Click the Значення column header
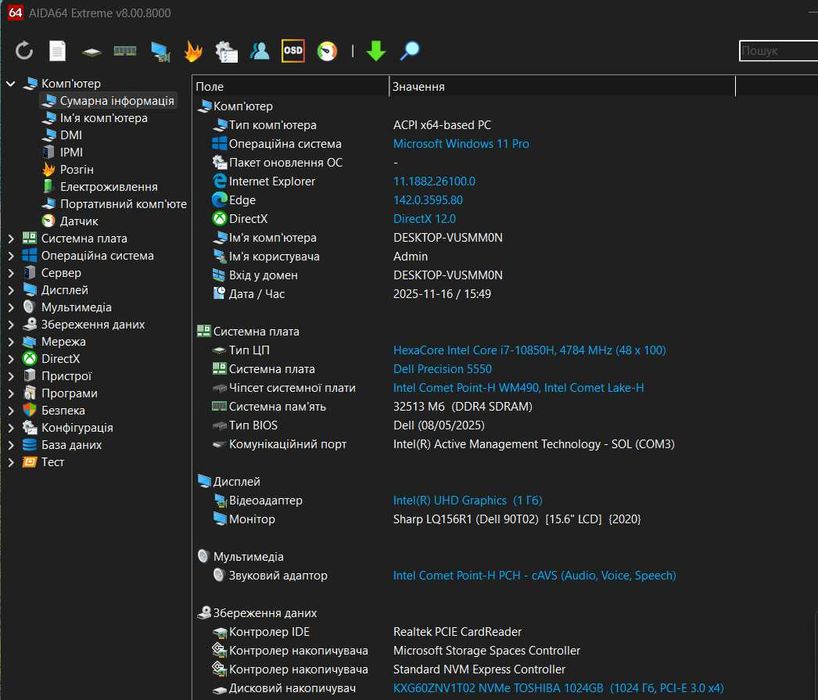The width and height of the screenshot is (818, 700). click(562, 87)
